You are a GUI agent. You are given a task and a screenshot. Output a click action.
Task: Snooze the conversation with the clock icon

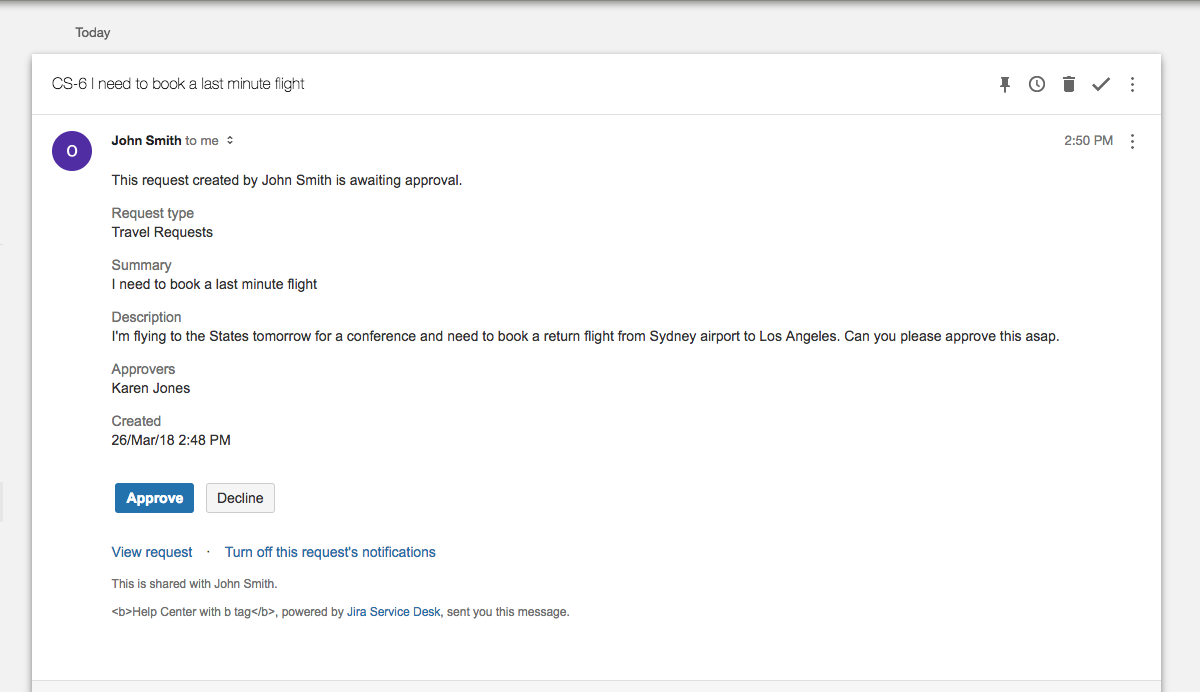pos(1036,84)
